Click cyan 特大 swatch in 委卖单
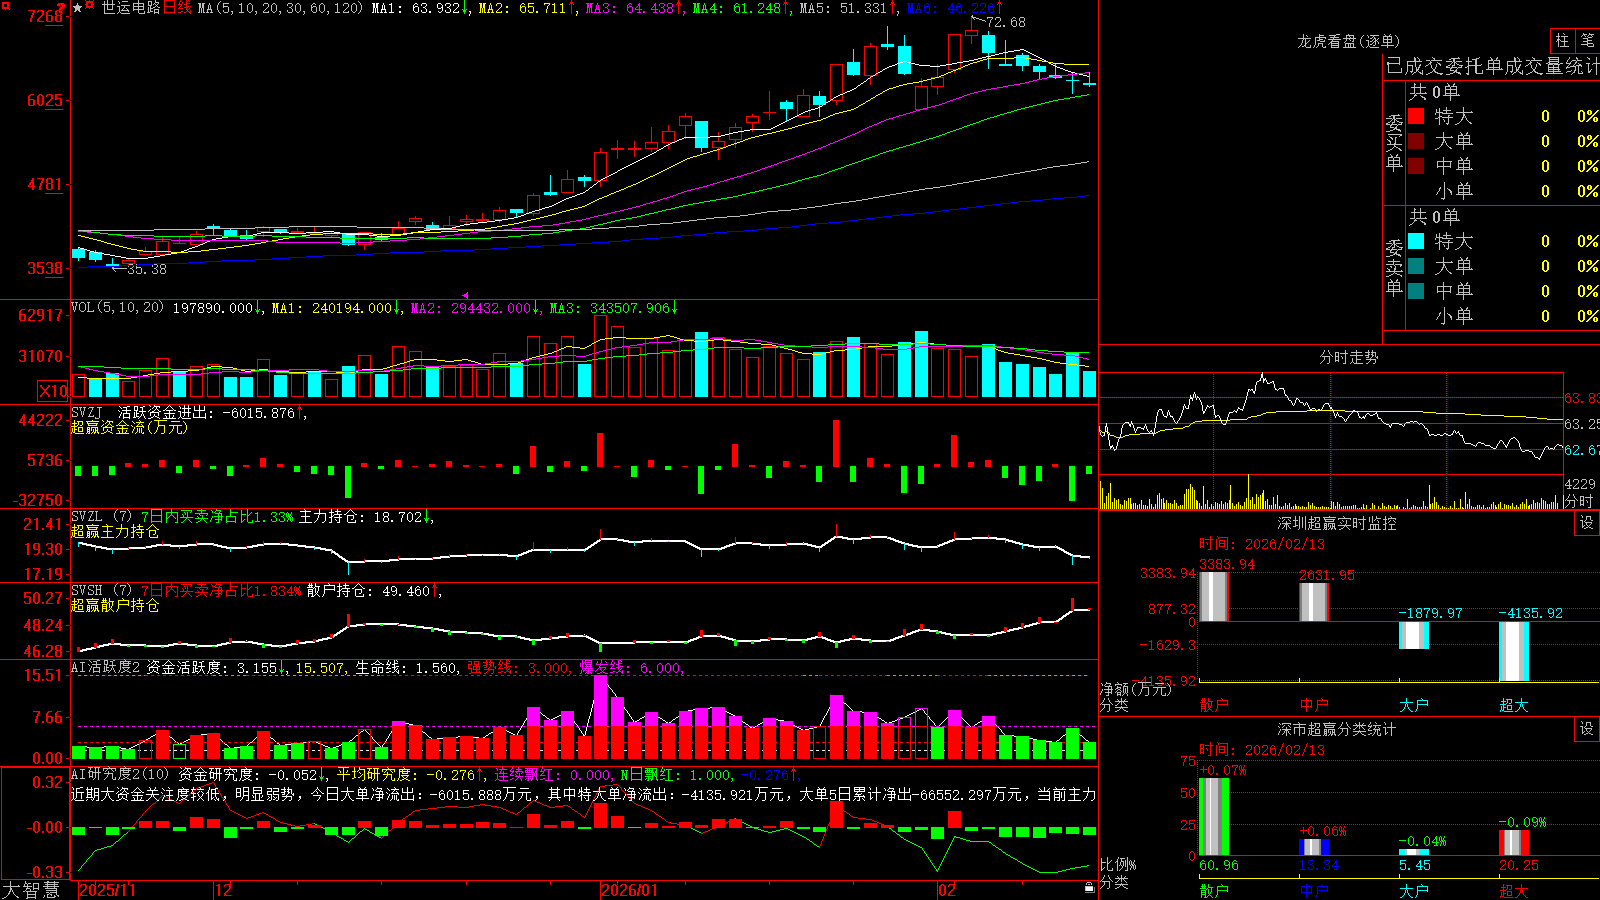The image size is (1600, 900). pyautogui.click(x=1416, y=241)
